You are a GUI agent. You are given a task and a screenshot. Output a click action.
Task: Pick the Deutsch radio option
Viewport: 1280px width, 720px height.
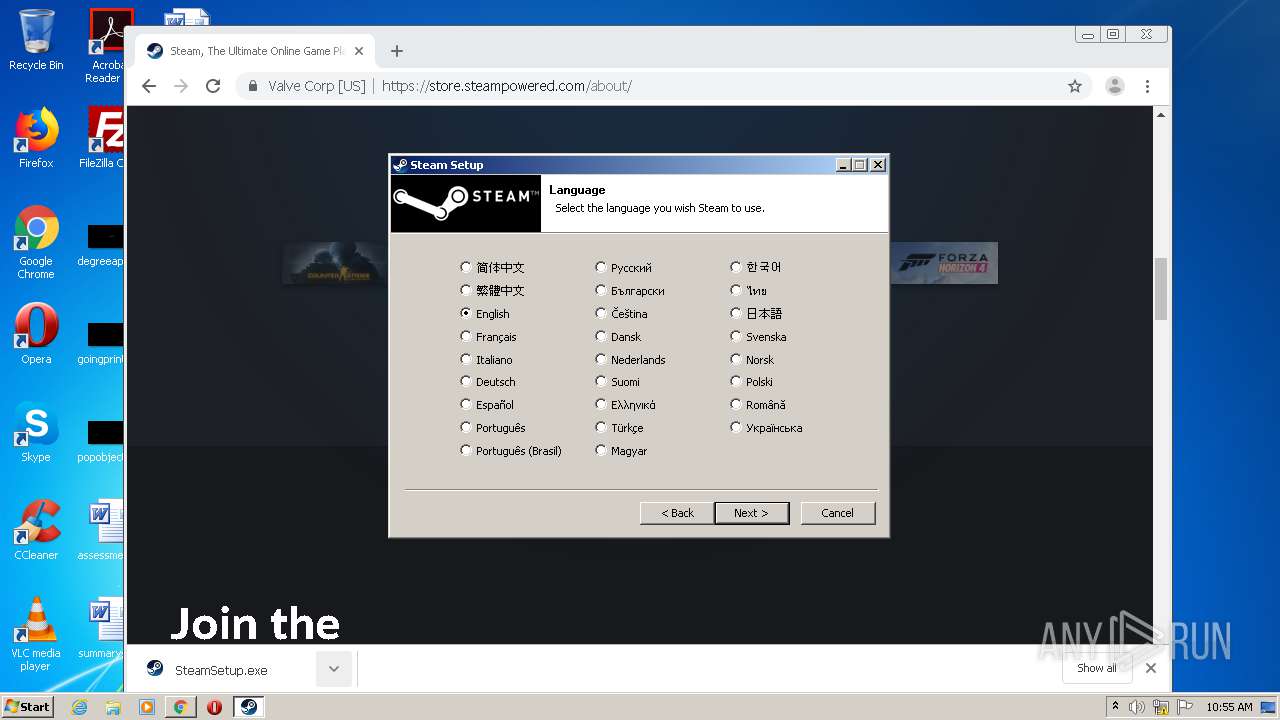coord(466,381)
